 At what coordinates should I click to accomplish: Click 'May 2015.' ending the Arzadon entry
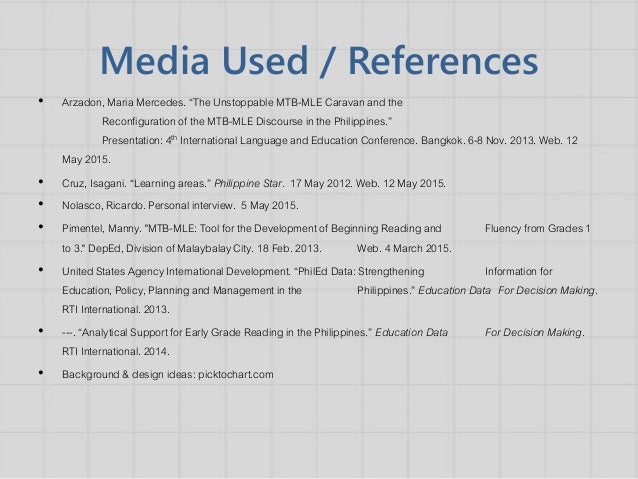point(86,160)
